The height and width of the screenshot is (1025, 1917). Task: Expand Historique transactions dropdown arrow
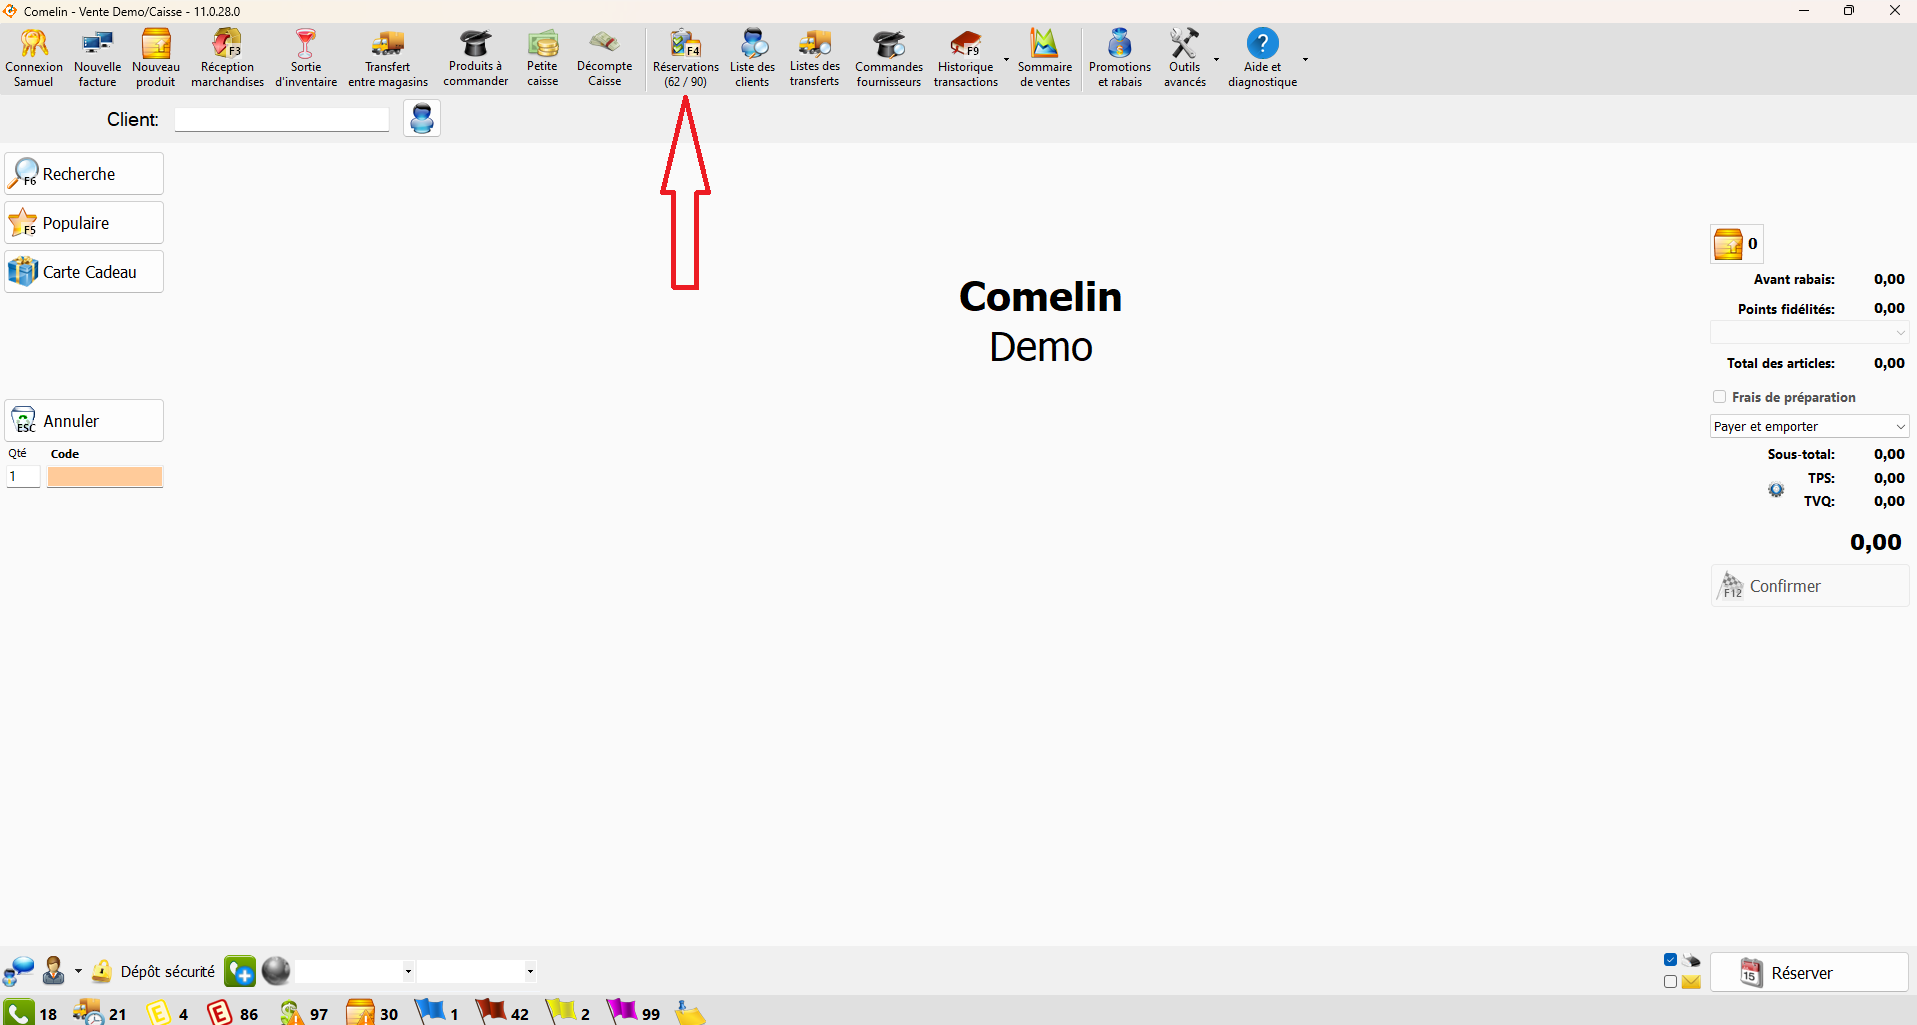point(1006,59)
